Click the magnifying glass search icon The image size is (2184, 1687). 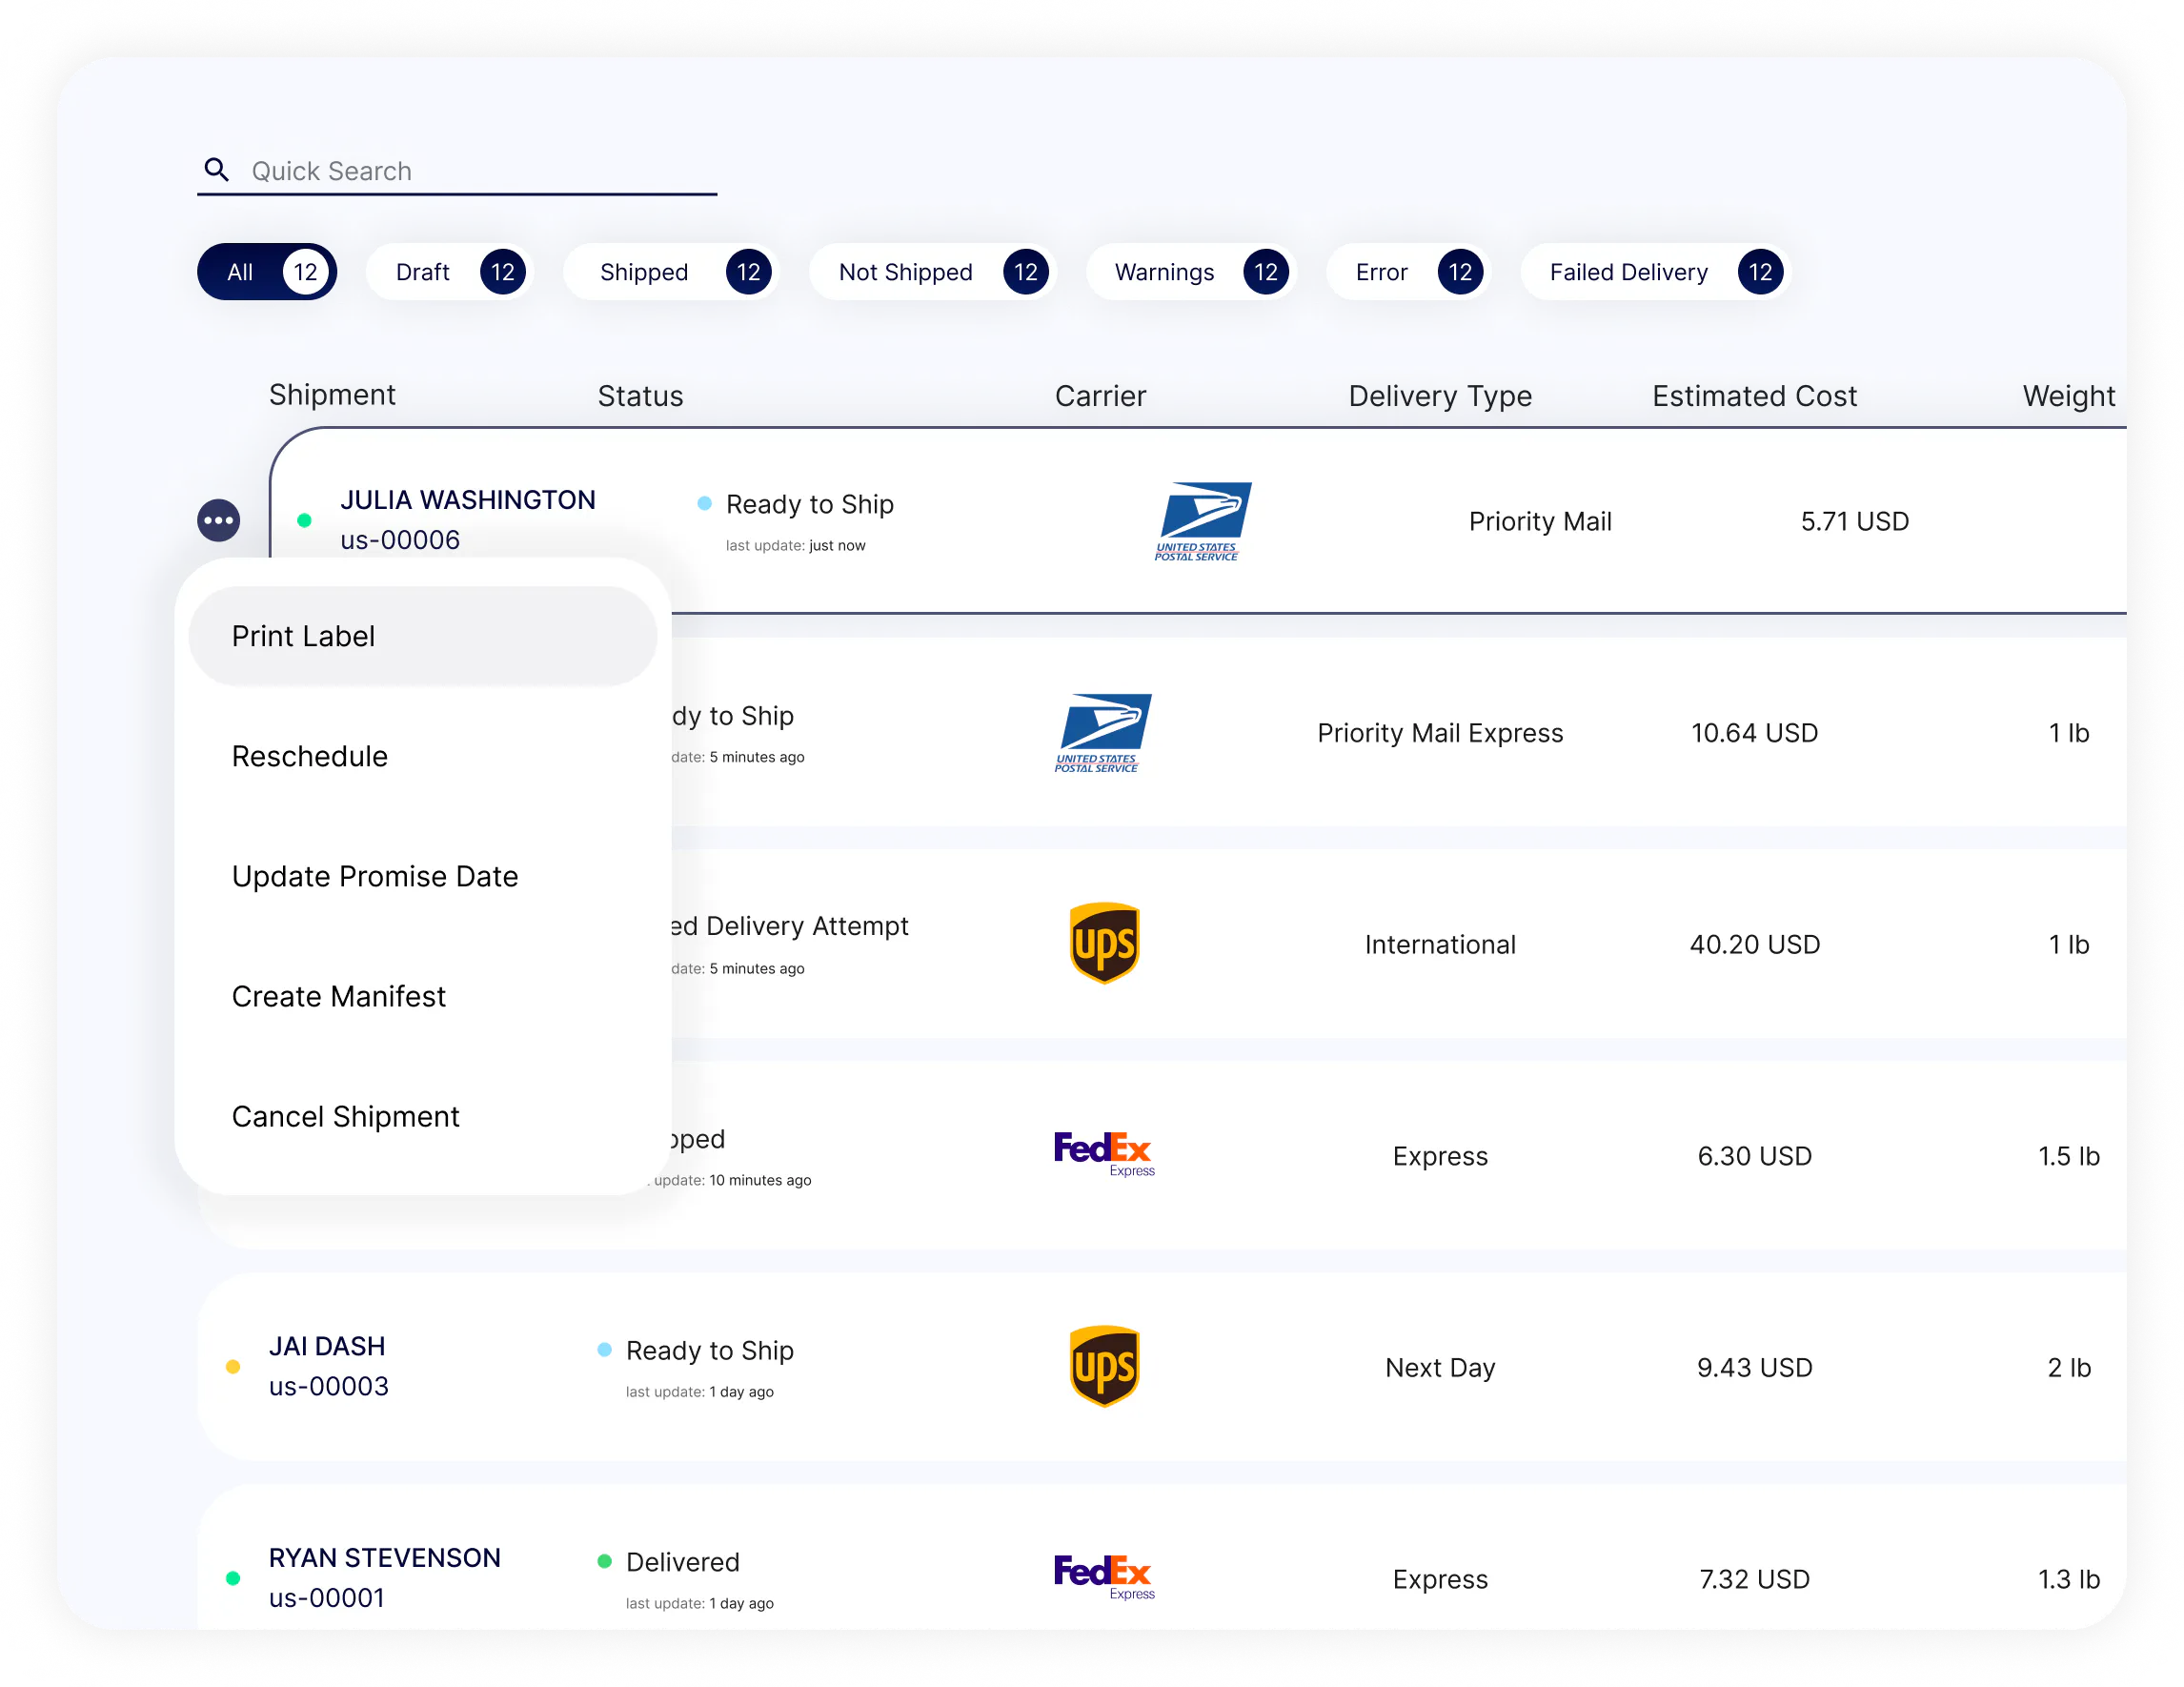pos(216,170)
